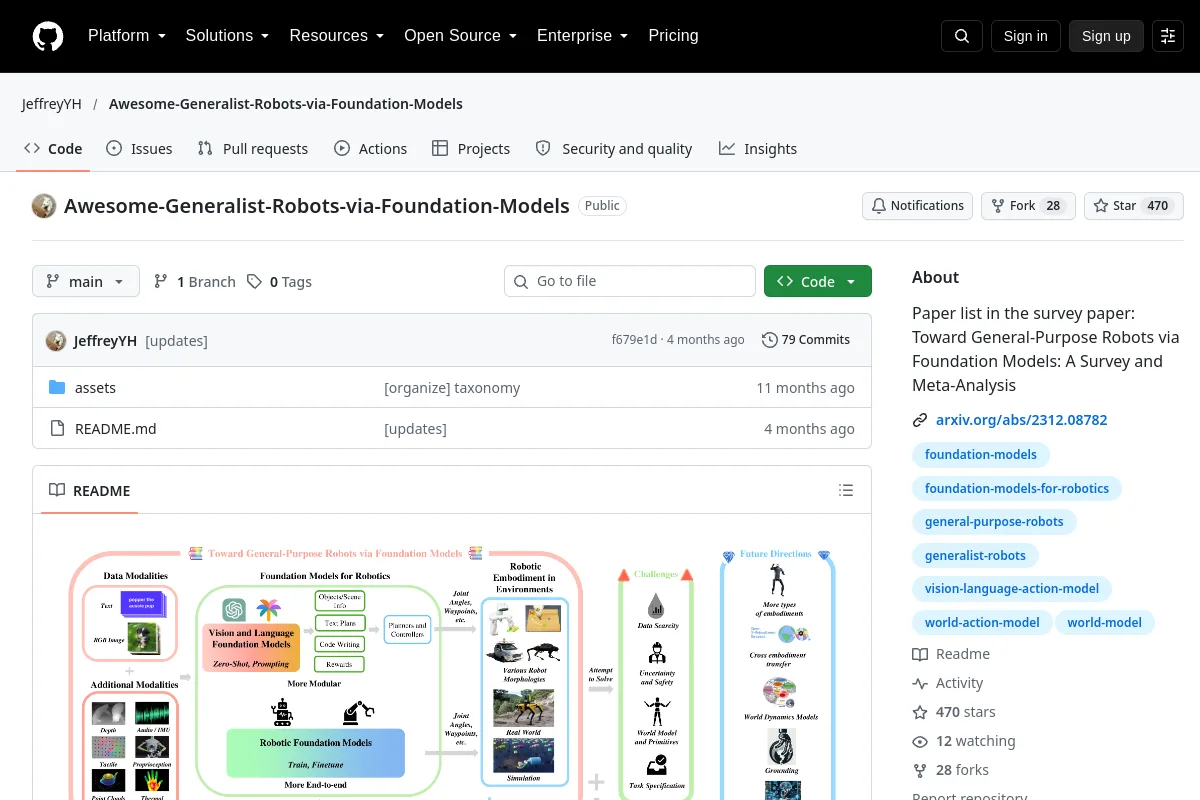
Task: Switch to the Code tab
Action: (x=53, y=149)
